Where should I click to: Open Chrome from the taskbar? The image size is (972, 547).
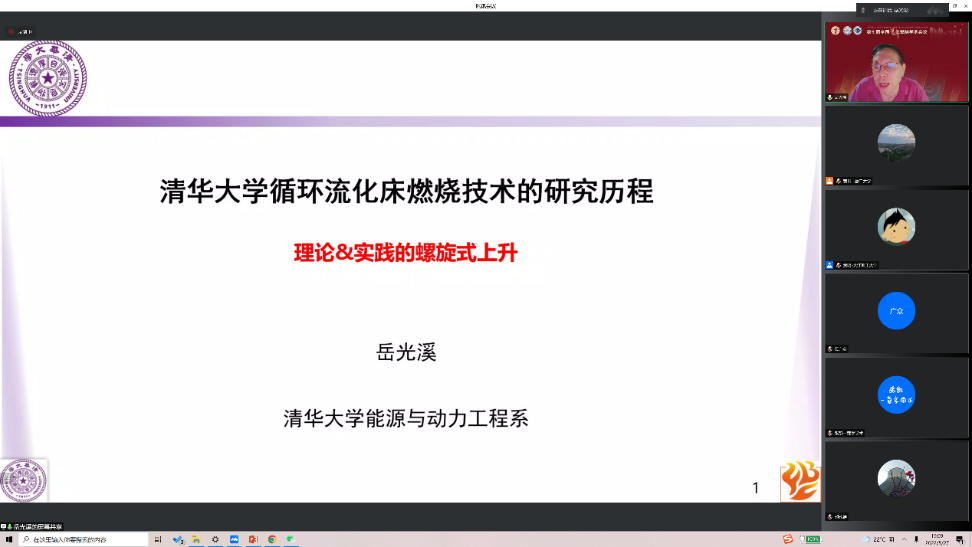272,539
